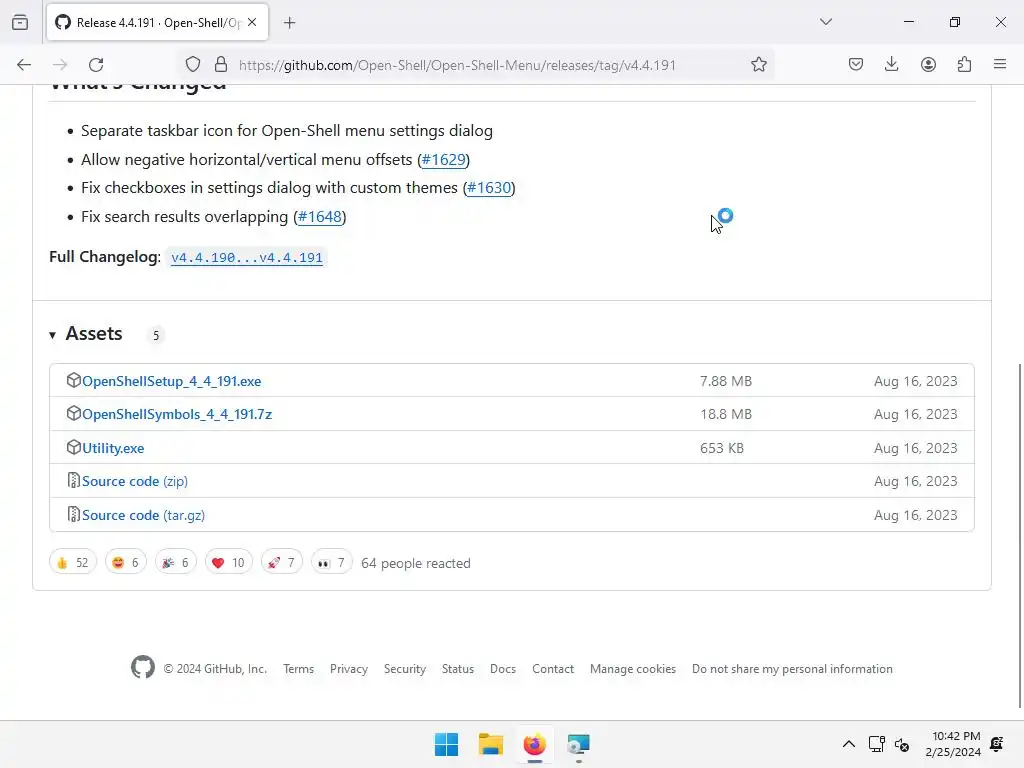Click package icon beside Utility.exe
The height and width of the screenshot is (768, 1024).
click(x=73, y=447)
